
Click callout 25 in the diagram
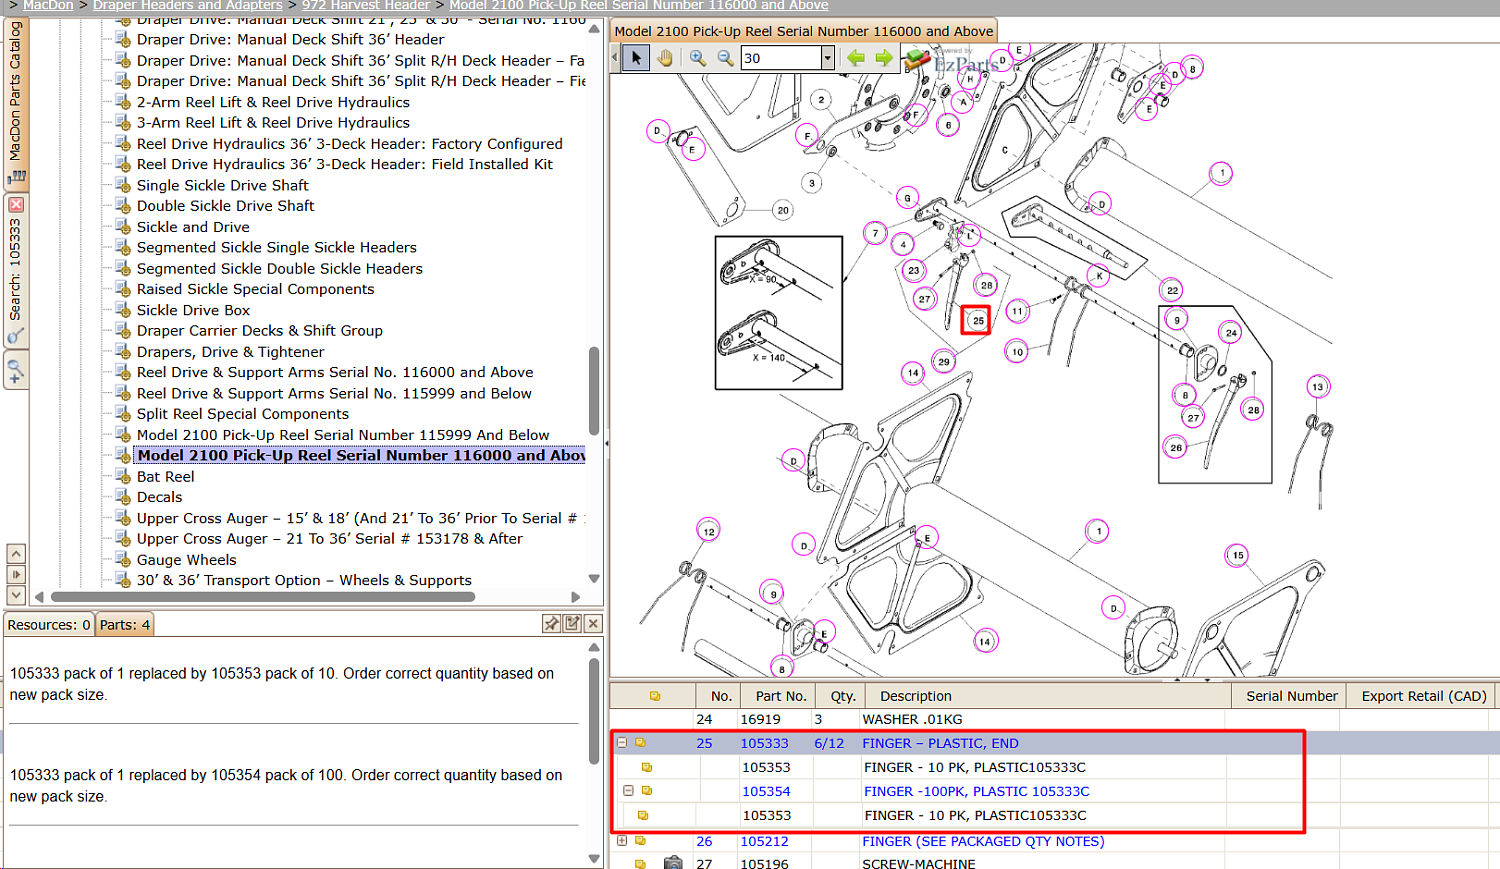[977, 320]
